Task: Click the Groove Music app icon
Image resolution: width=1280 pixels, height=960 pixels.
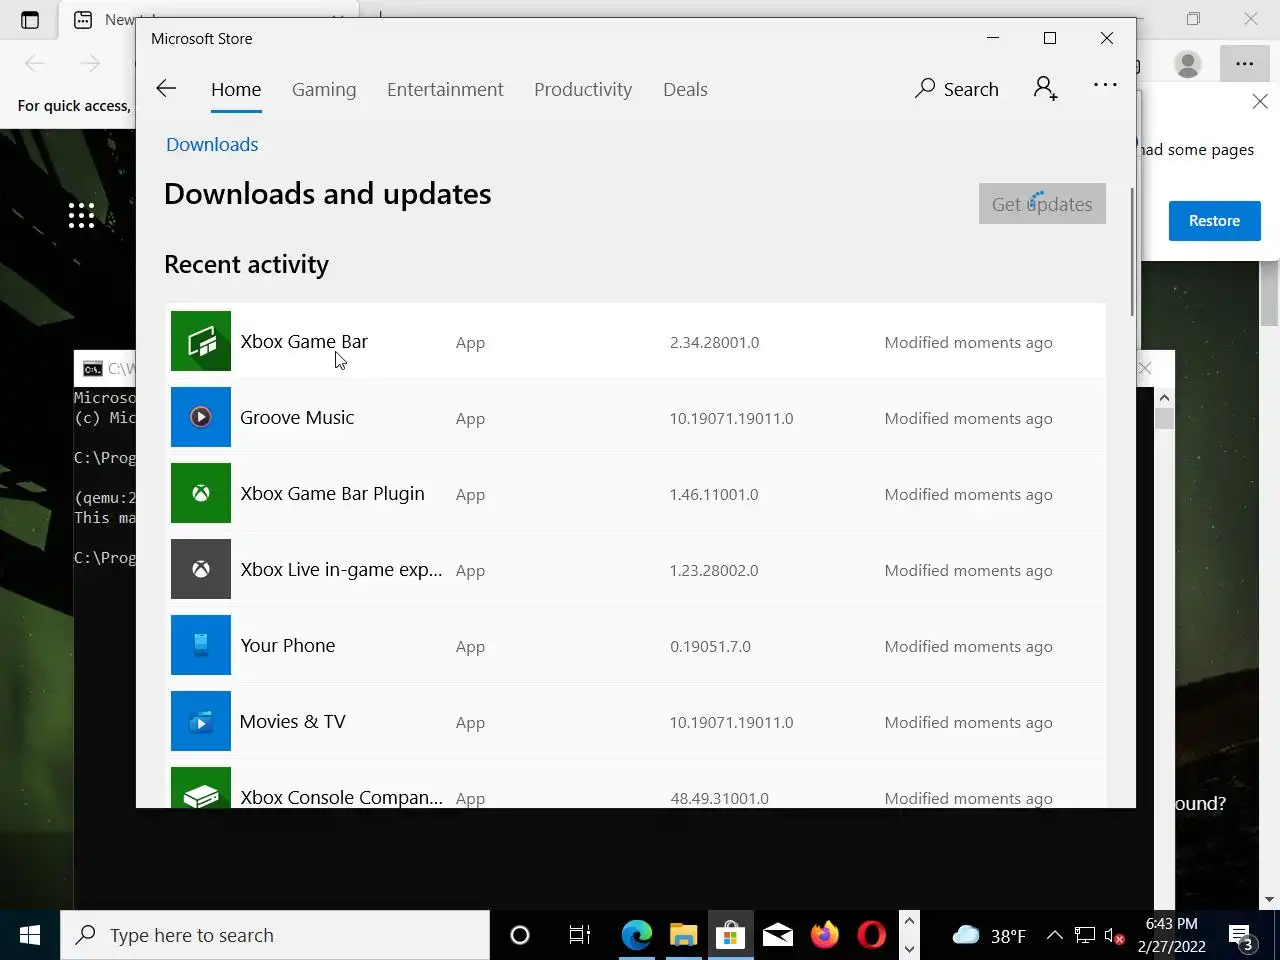Action: tap(201, 417)
